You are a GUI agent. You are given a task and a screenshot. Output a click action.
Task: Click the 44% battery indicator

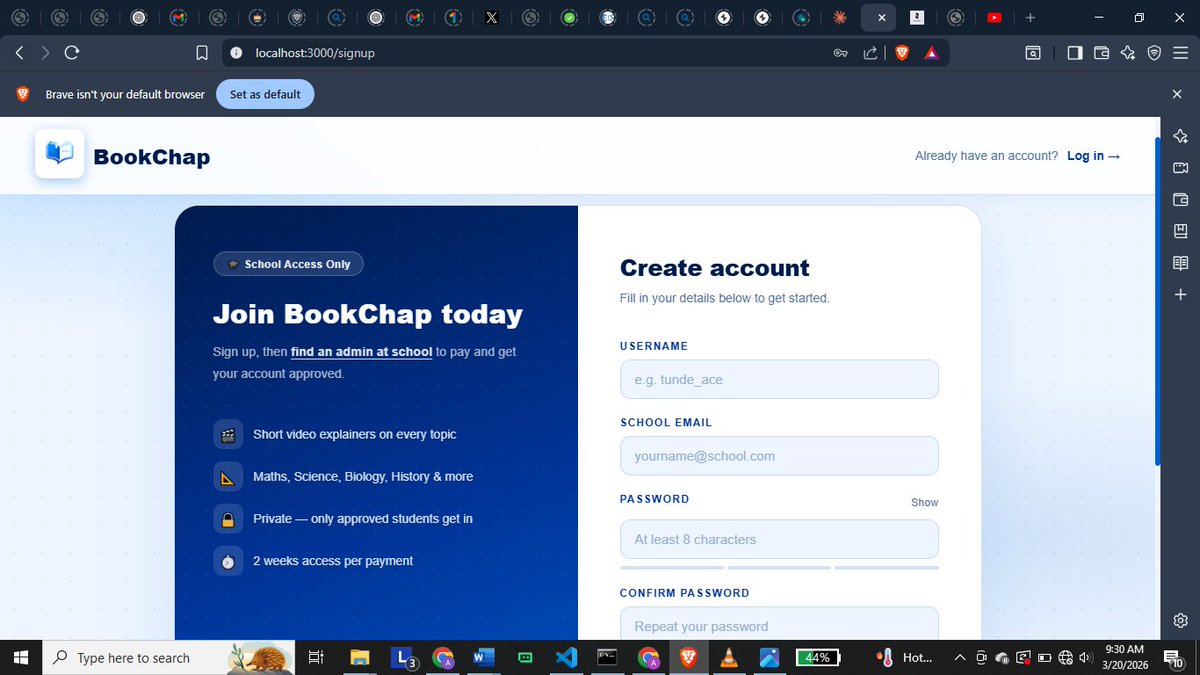[818, 657]
